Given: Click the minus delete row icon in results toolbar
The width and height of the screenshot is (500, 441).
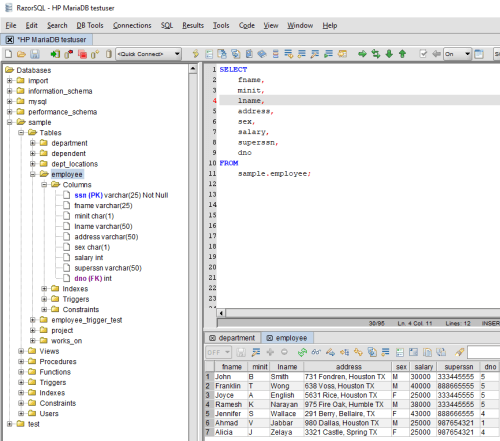Looking at the screenshot, I should click(x=284, y=352).
